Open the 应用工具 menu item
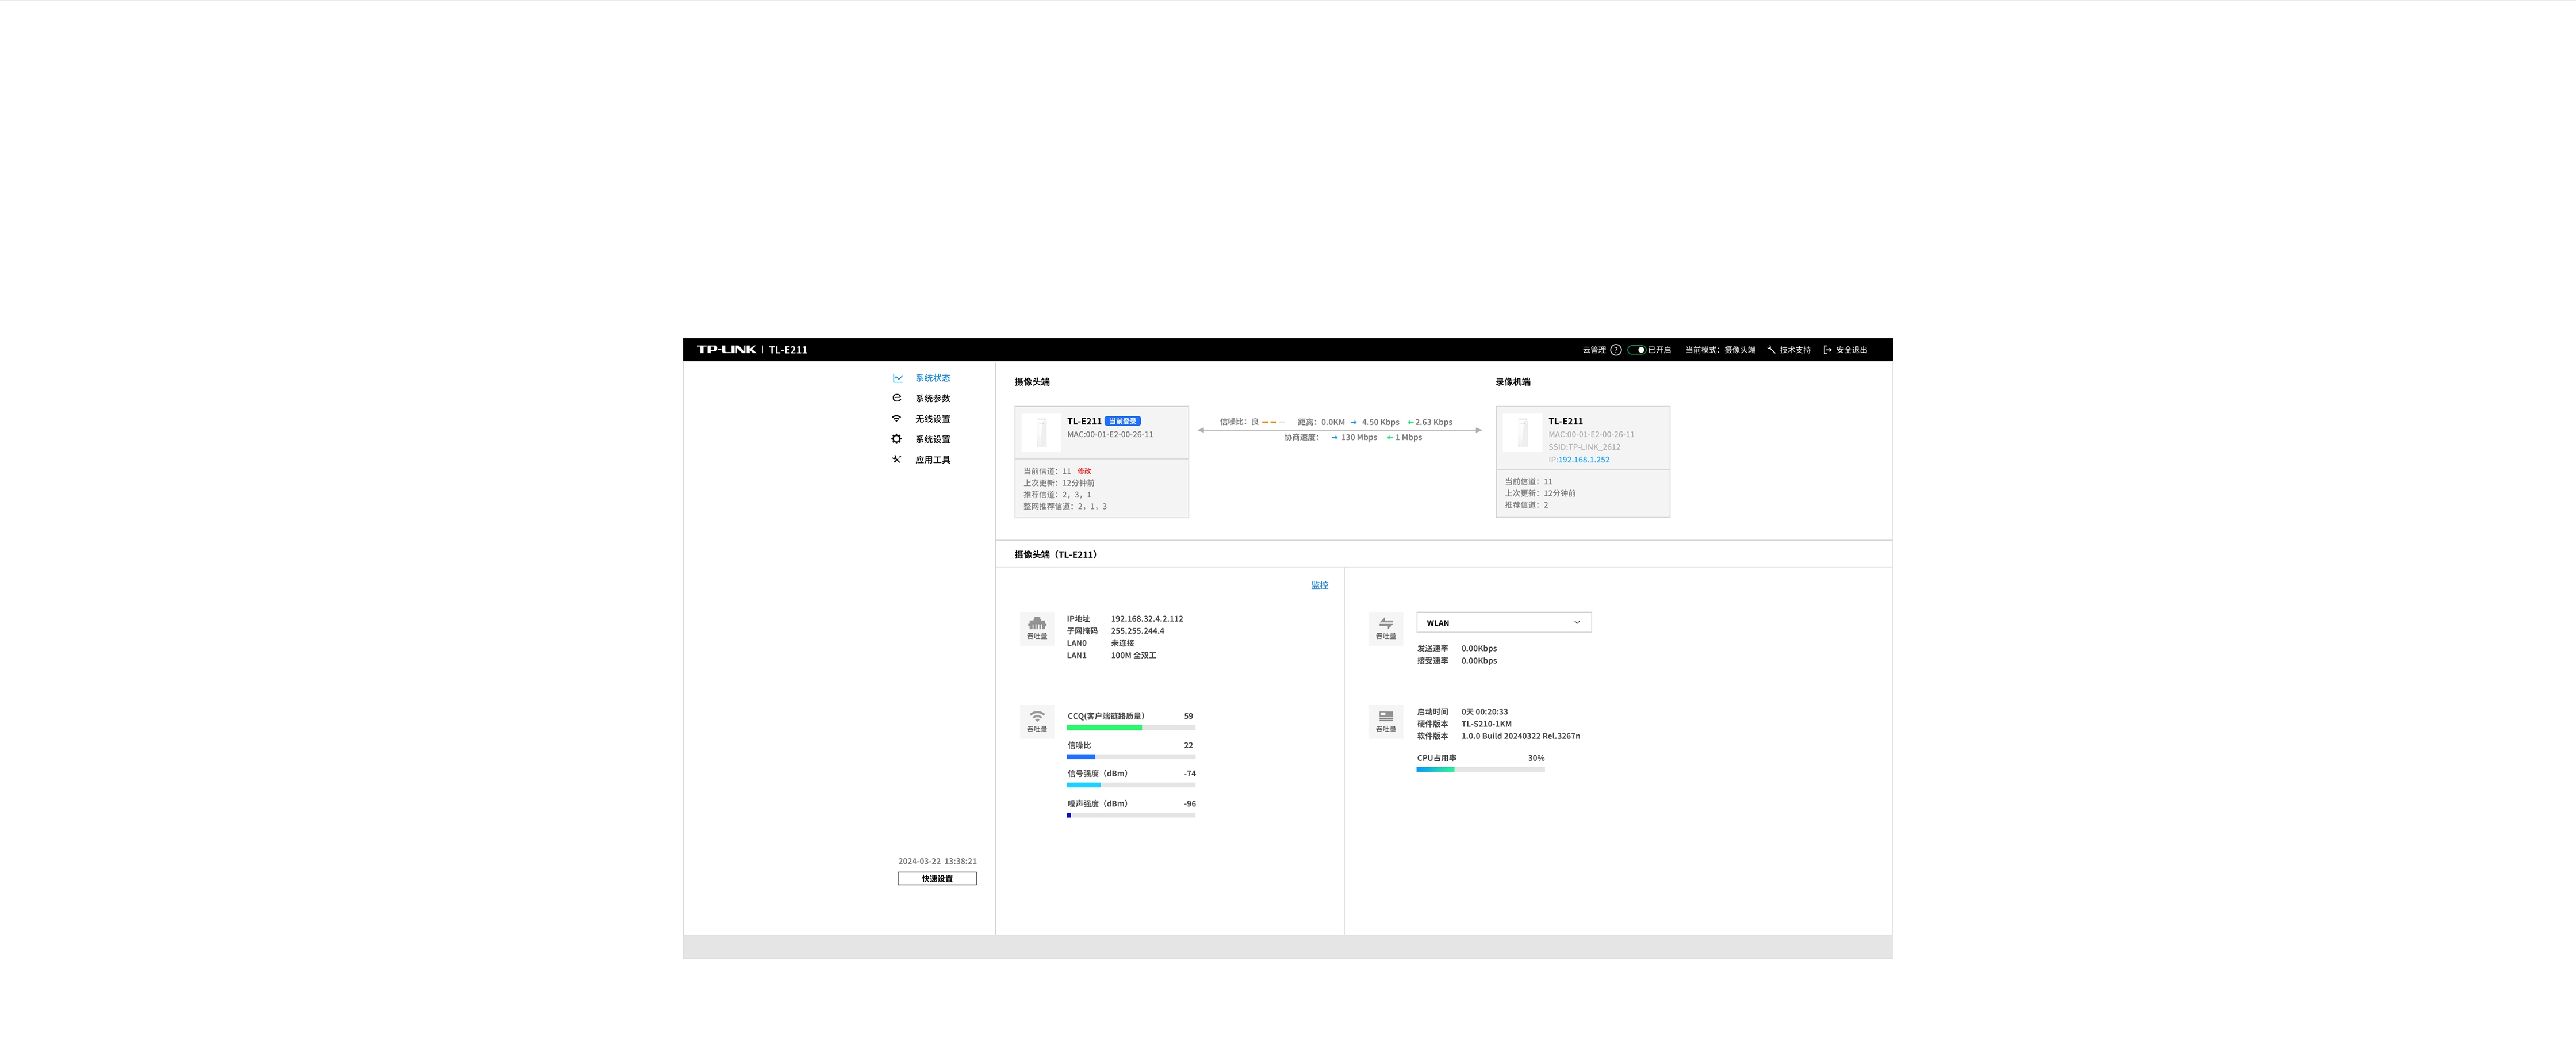The height and width of the screenshot is (1064, 2576). coord(932,460)
